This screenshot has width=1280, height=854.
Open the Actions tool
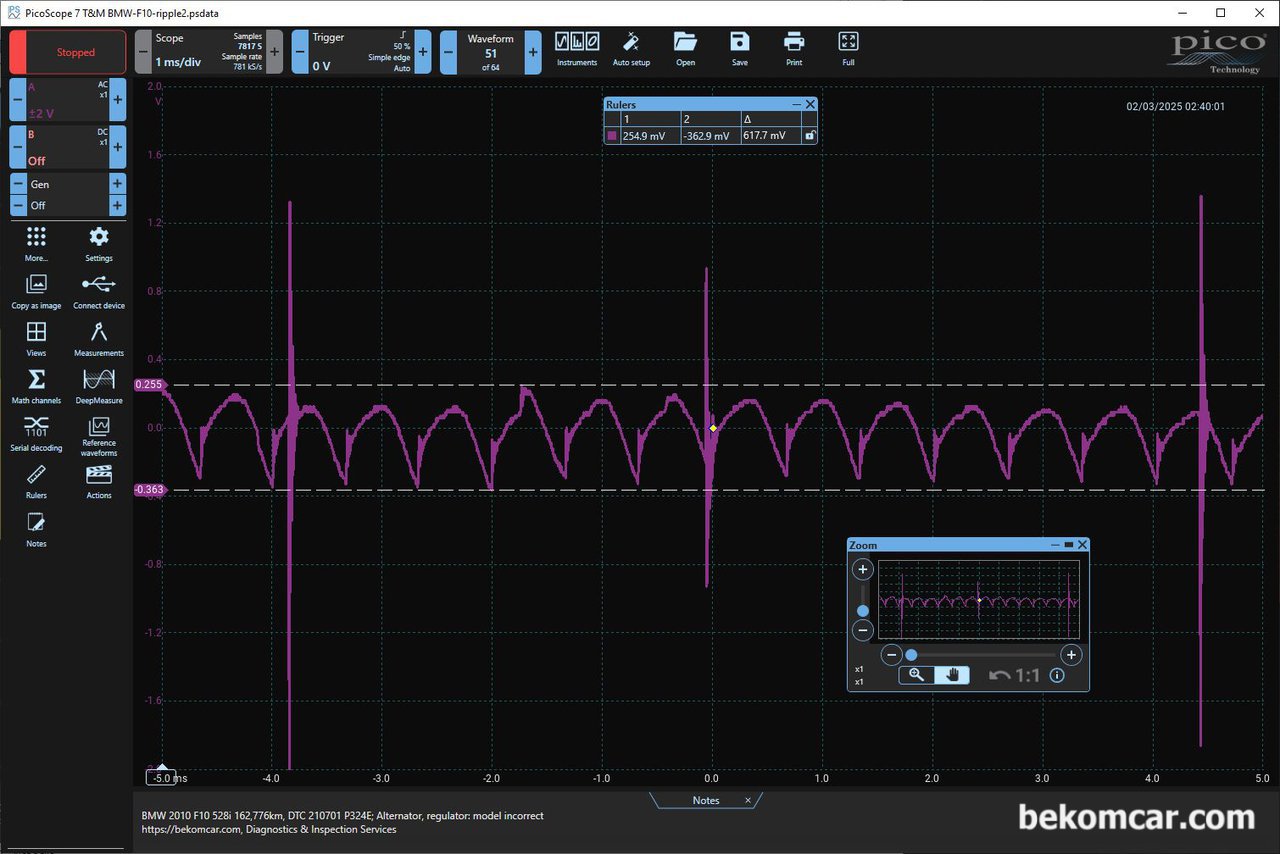[x=99, y=481]
